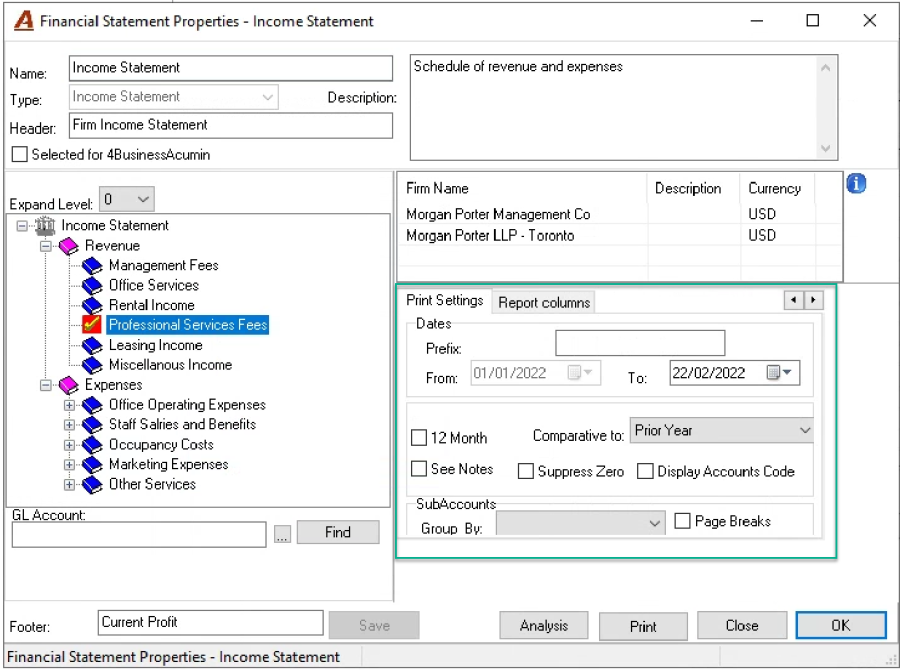Confirm with the OK button
The height and width of the screenshot is (670, 900).
pos(841,625)
